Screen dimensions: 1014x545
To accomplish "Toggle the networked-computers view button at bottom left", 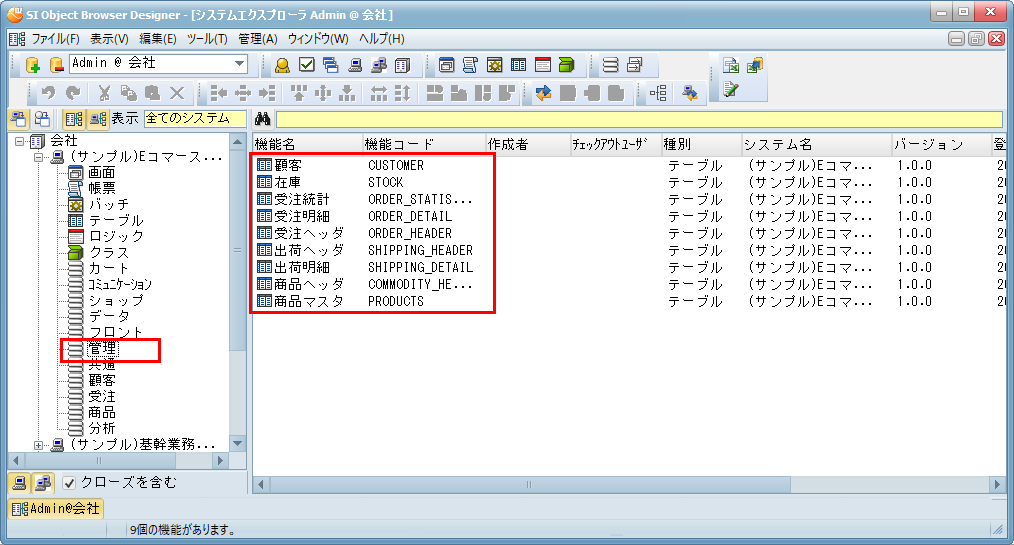I will click(42, 483).
